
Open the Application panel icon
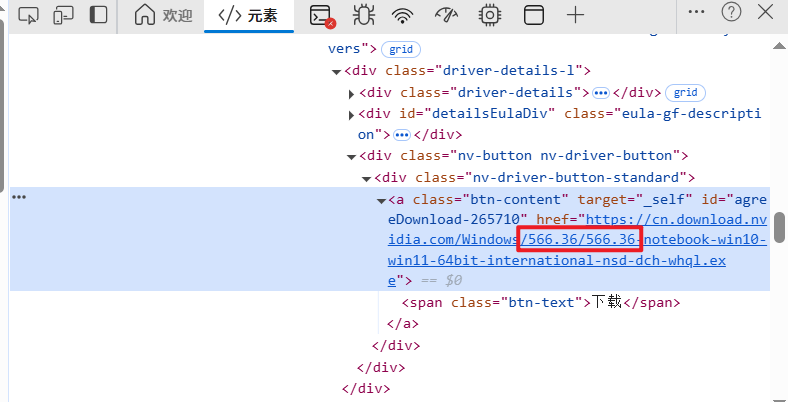(534, 15)
